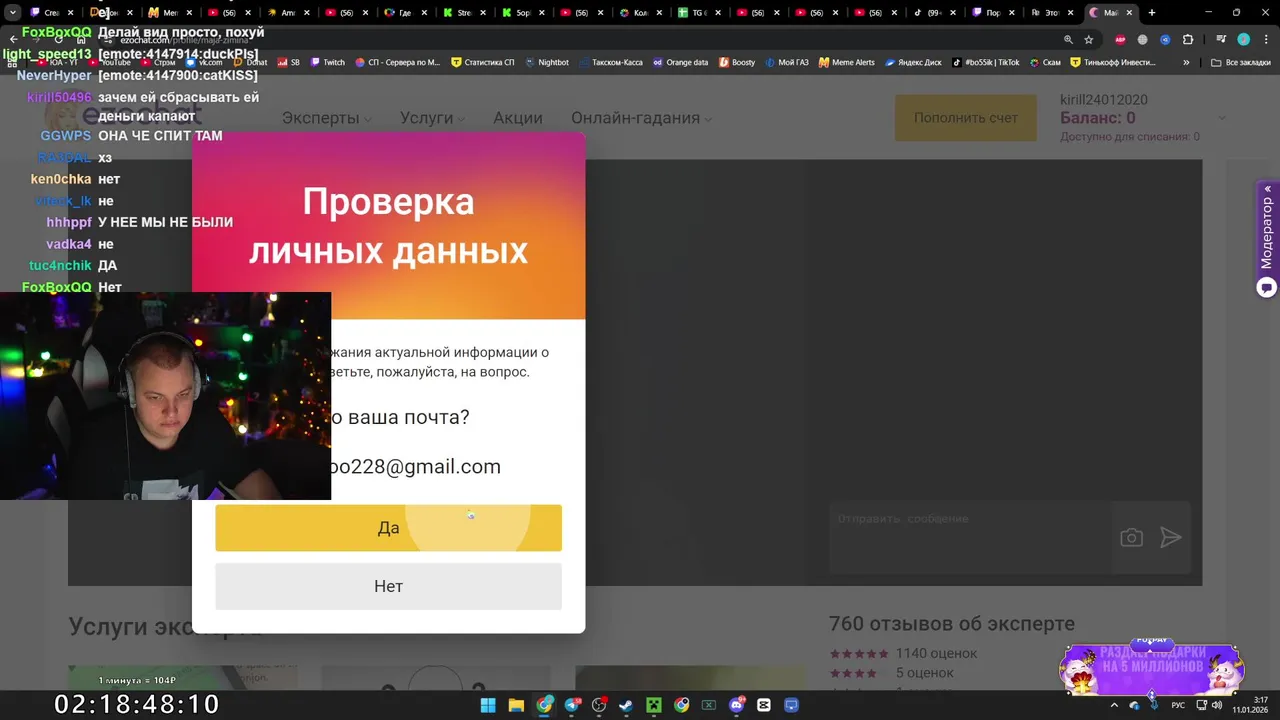Click the send message arrow icon

click(x=1170, y=538)
